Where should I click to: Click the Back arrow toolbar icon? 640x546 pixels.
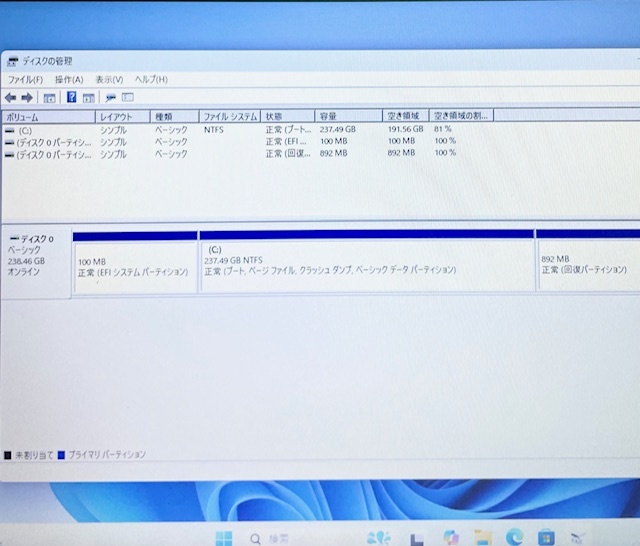(11, 98)
